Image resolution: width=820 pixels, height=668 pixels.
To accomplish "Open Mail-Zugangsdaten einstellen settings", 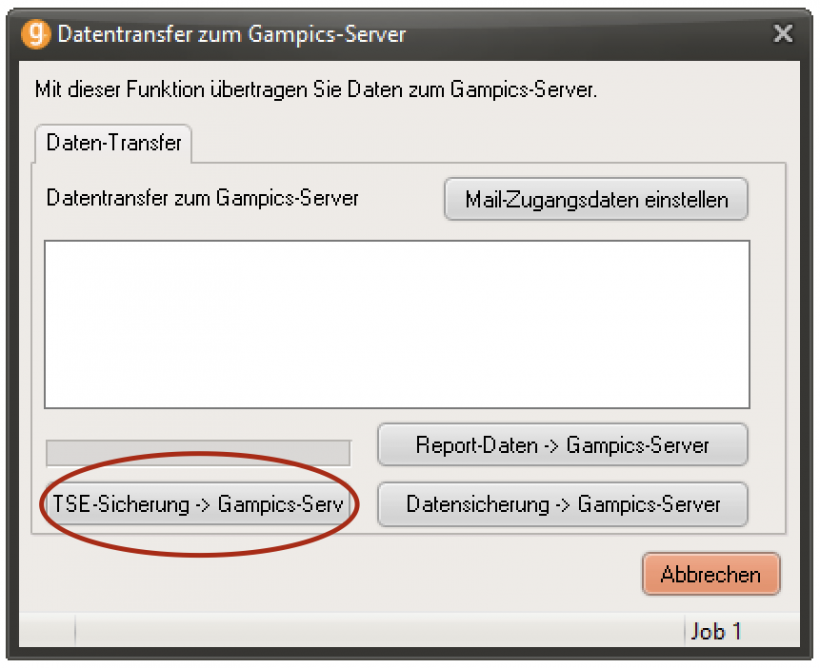I will click(x=596, y=199).
